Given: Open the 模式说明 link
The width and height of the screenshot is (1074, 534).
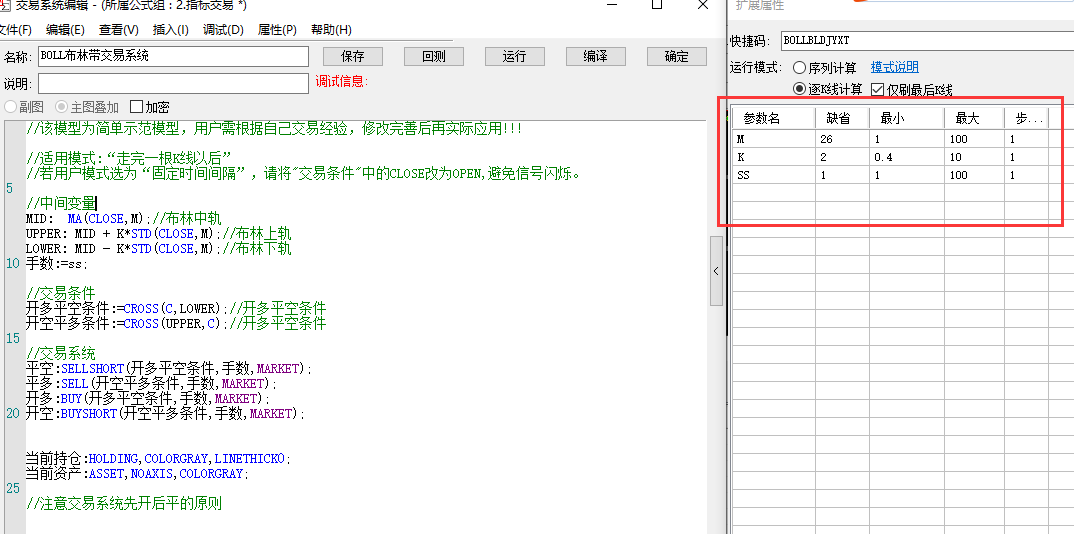Looking at the screenshot, I should [894, 67].
